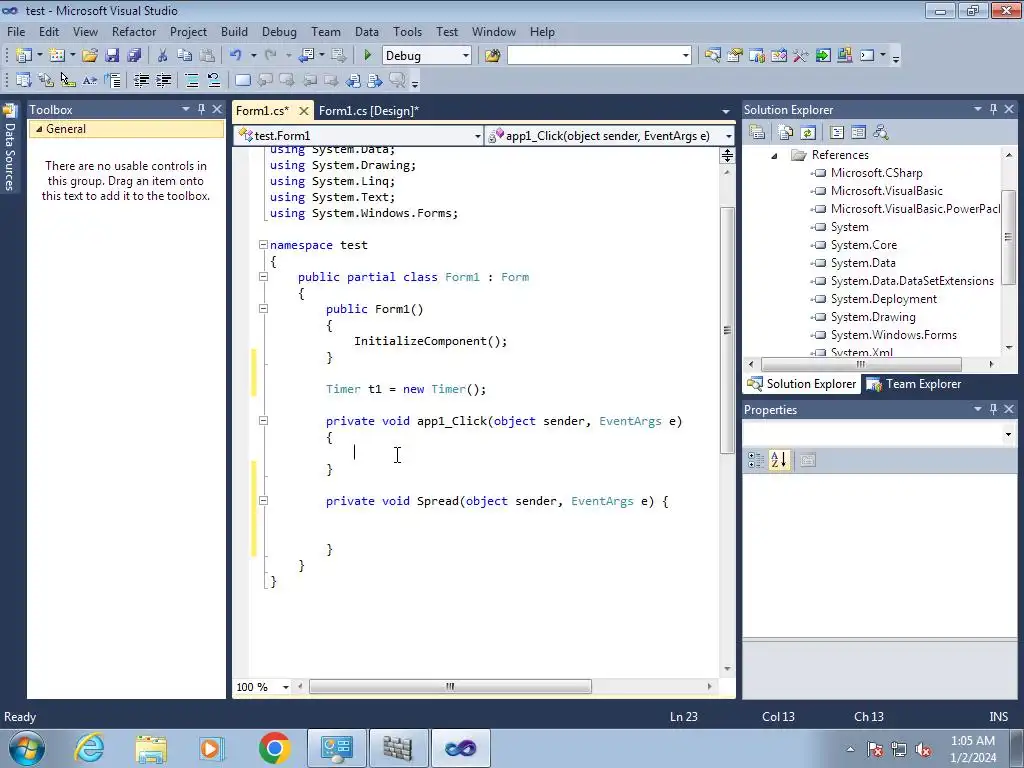Open Internet Explorer from the taskbar
The image size is (1024, 768).
tap(89, 748)
